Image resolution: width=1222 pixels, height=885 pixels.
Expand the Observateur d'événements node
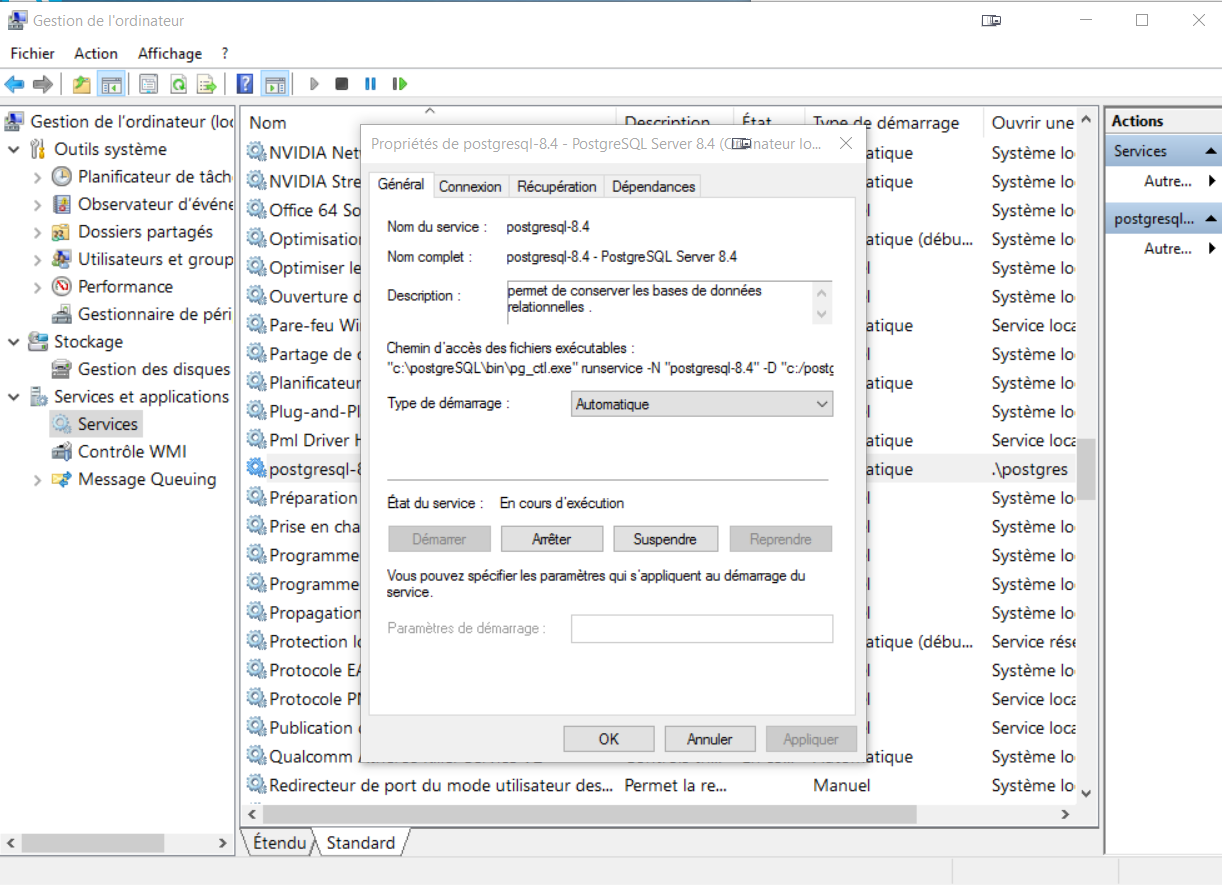point(37,204)
